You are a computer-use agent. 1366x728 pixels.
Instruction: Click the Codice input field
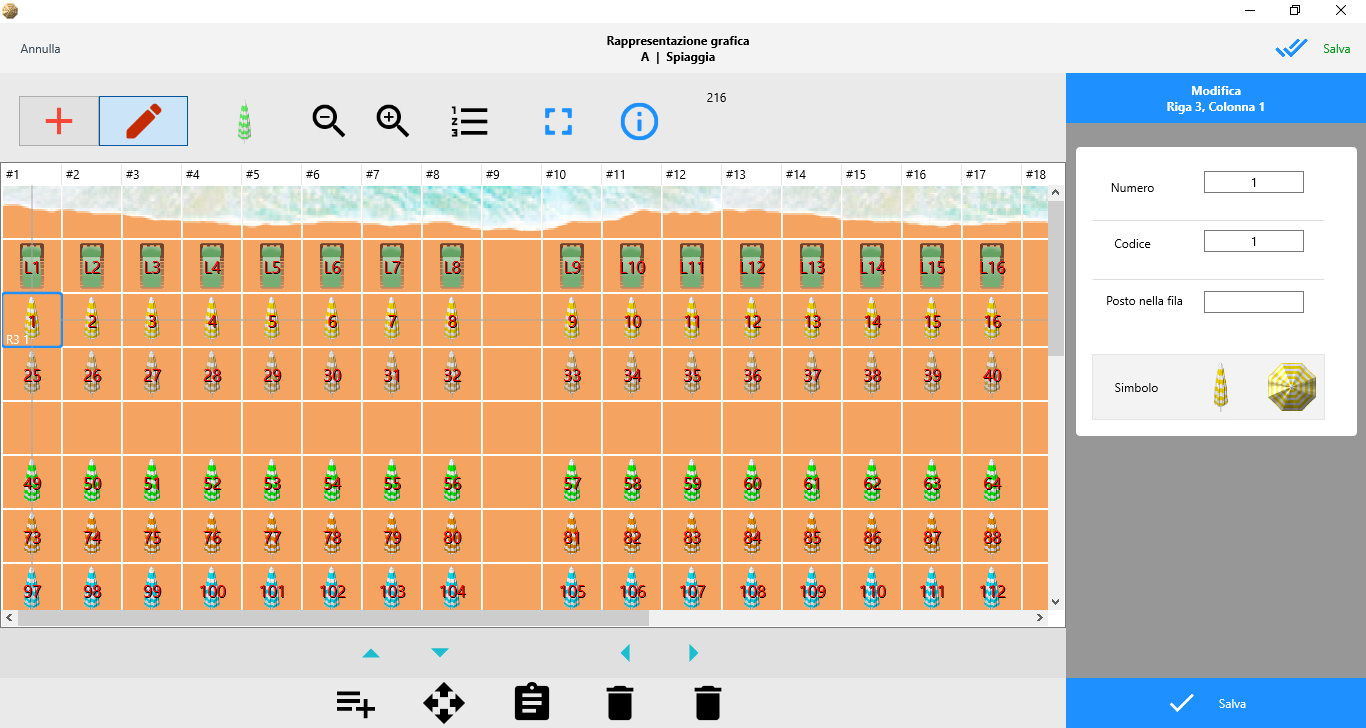[1254, 241]
